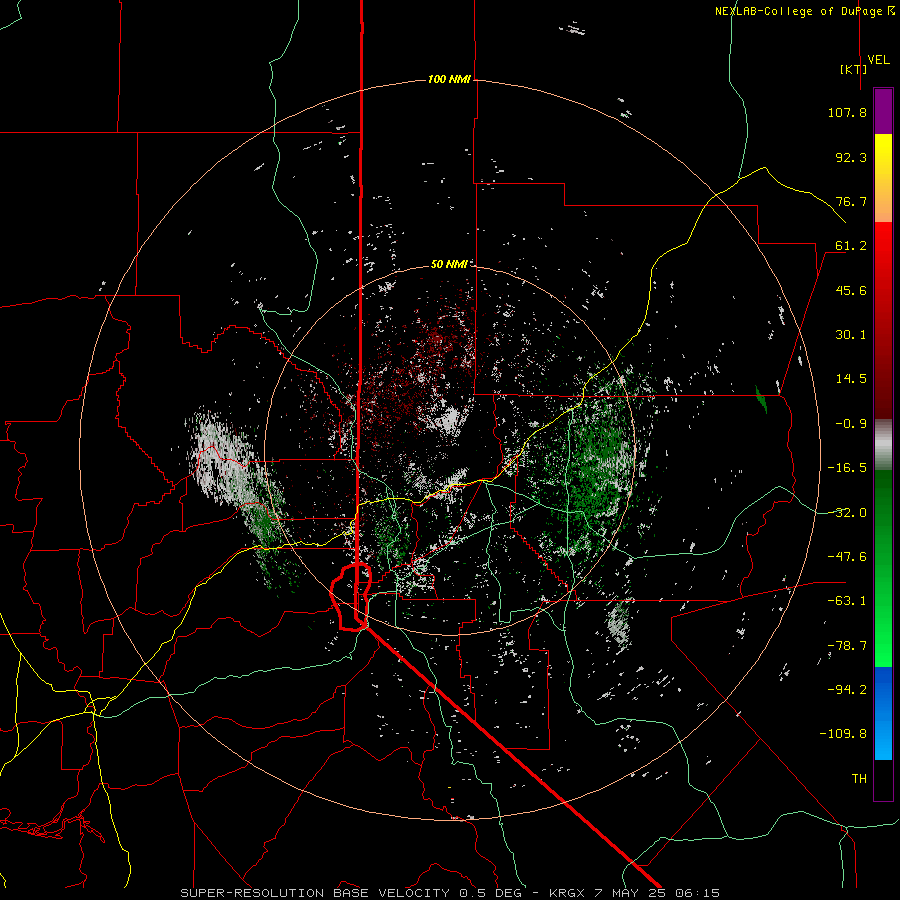Click the 14.5 legend value
Viewport: 900px width, 900px height.
pos(851,379)
